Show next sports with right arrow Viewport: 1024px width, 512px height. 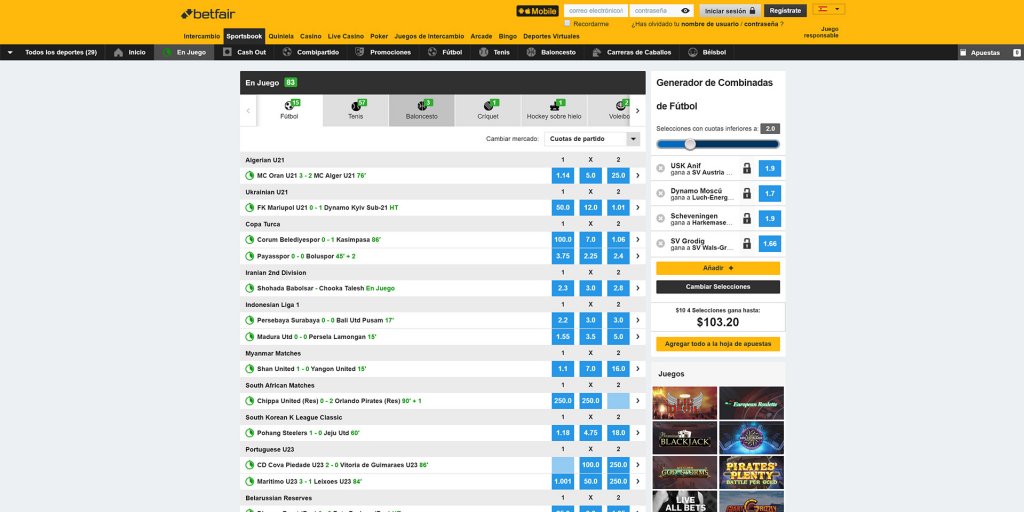click(638, 111)
